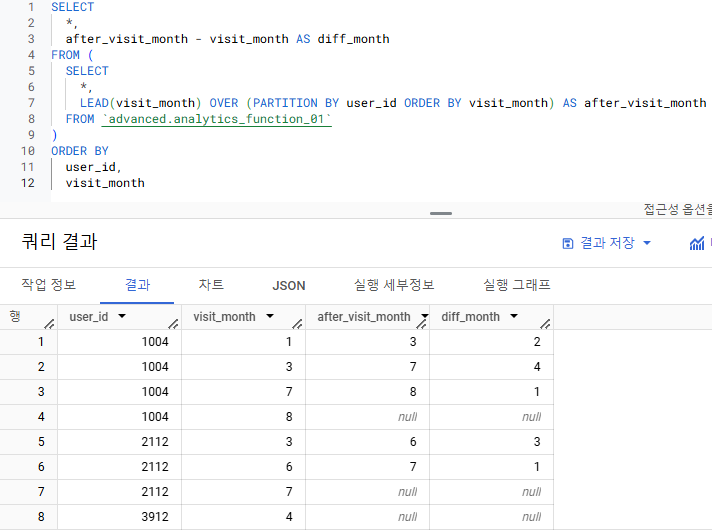Click the save results disk icon
The image size is (712, 531).
pyautogui.click(x=568, y=243)
